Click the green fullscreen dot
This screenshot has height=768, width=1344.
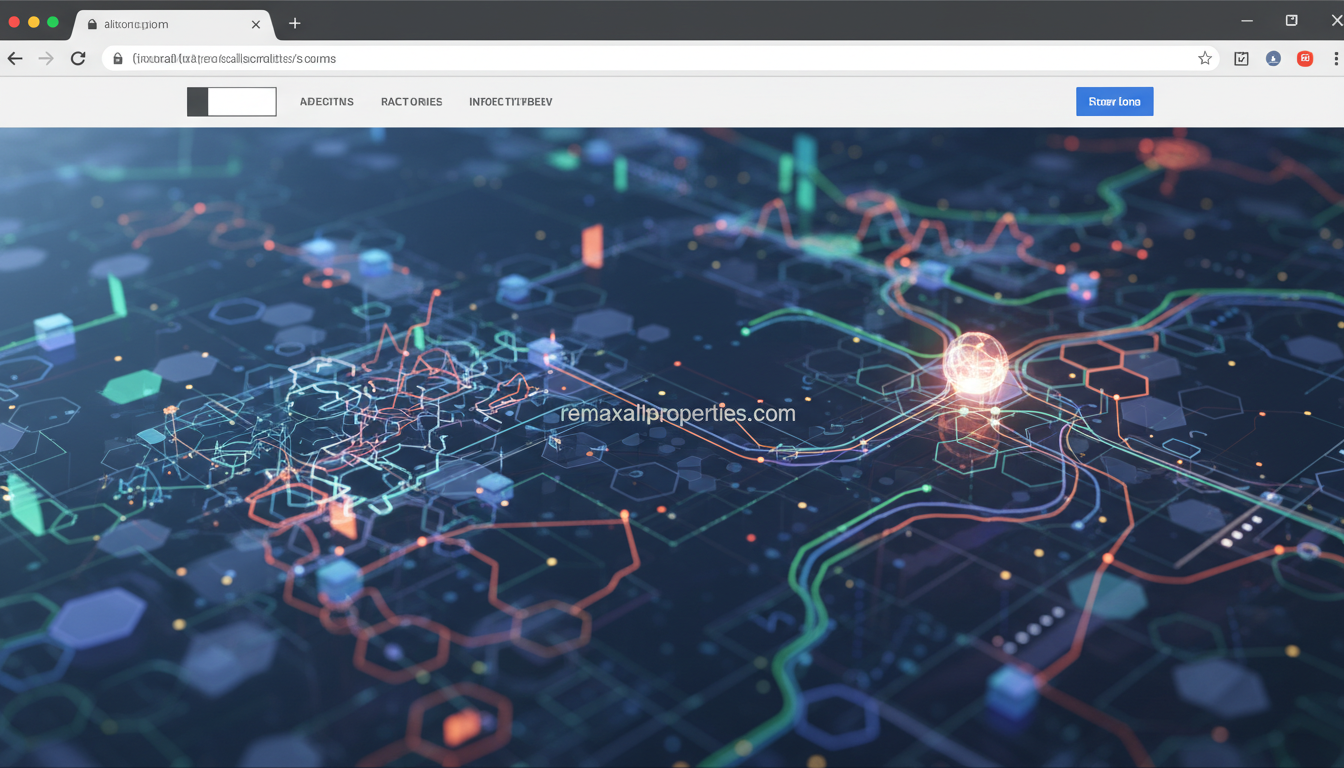pyautogui.click(x=53, y=22)
